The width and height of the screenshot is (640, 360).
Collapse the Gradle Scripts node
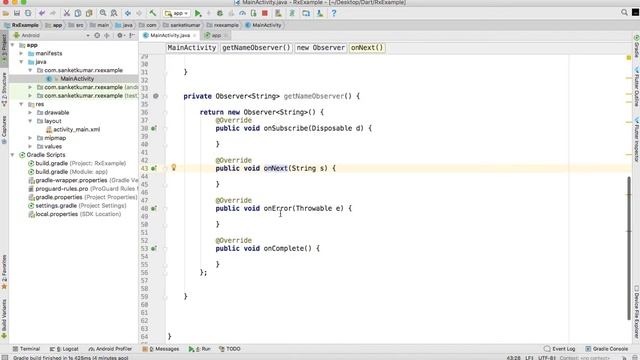pos(13,155)
